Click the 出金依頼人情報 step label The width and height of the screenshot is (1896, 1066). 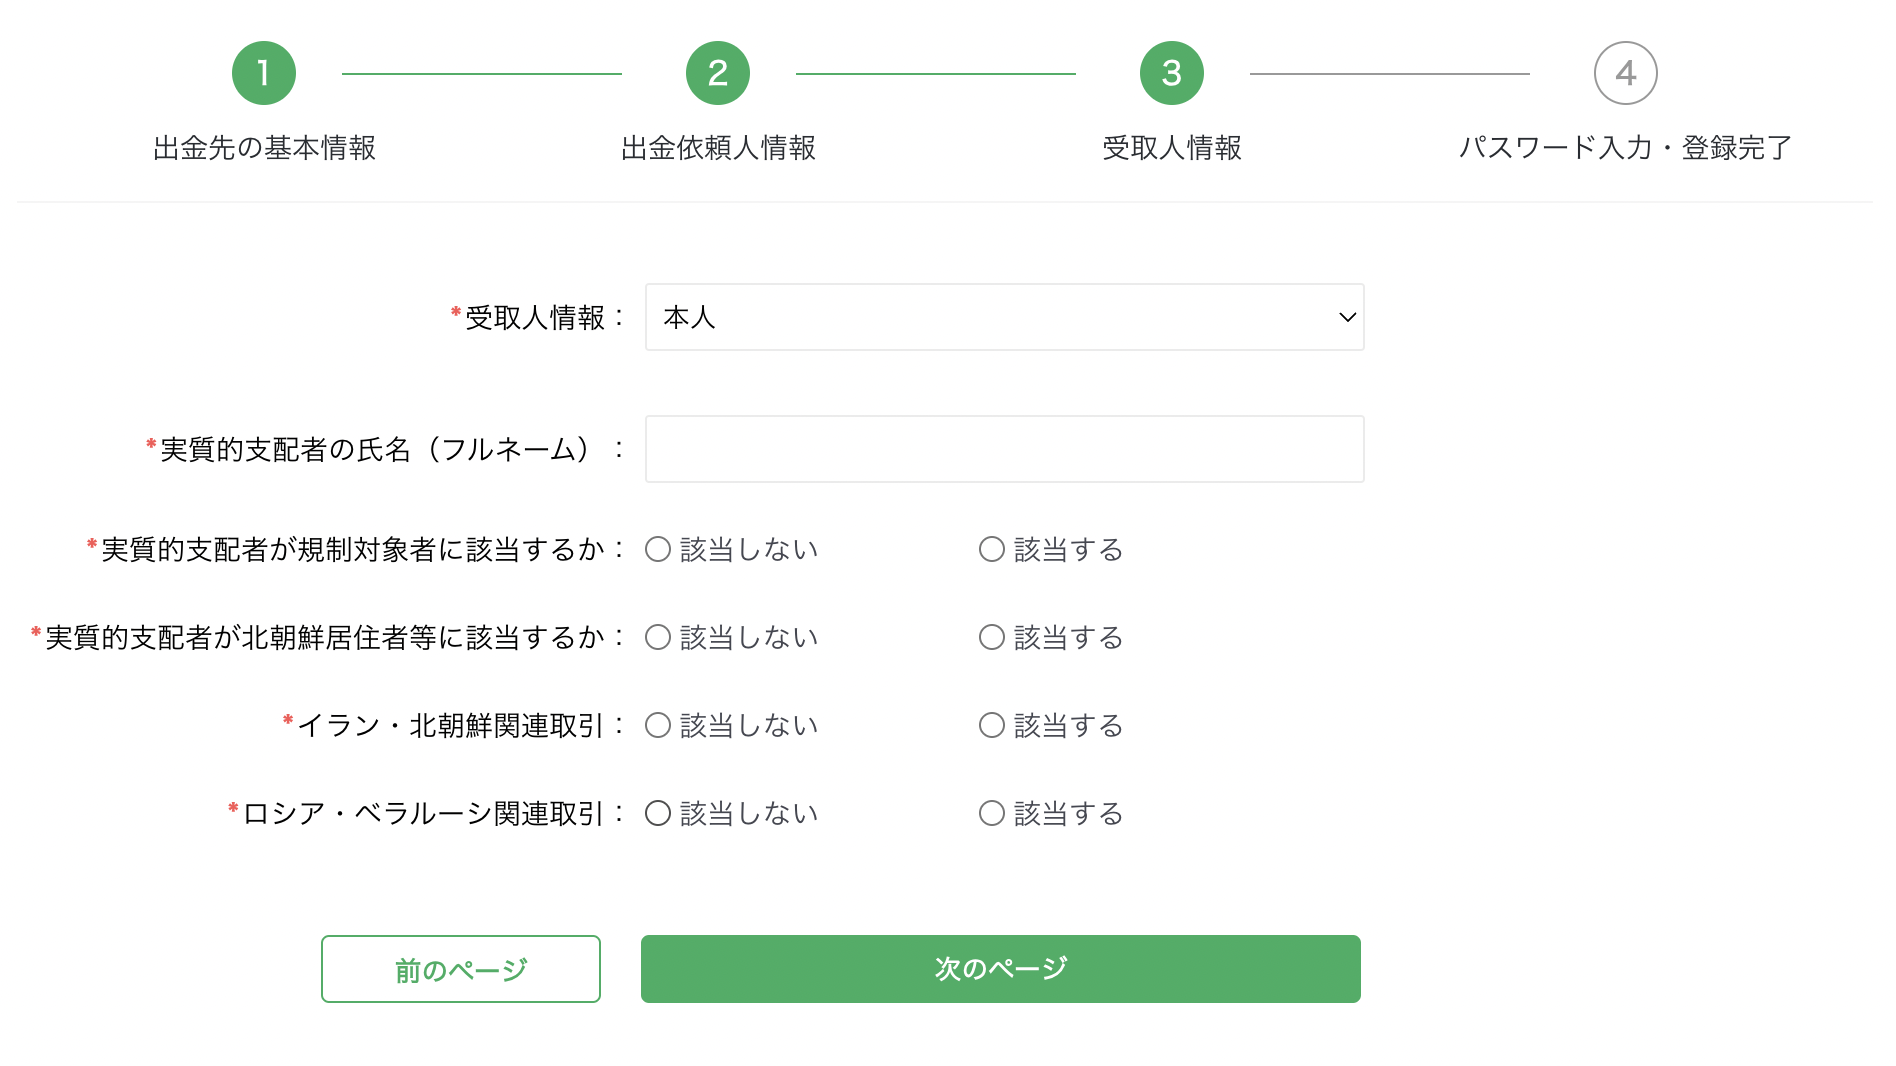[718, 148]
